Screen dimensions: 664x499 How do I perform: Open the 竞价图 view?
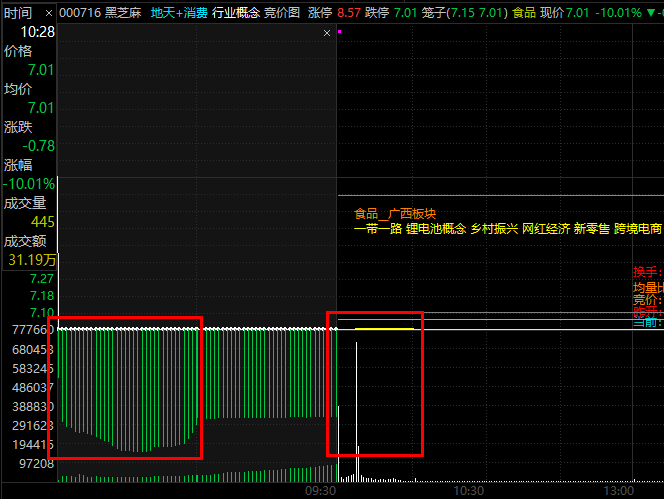pyautogui.click(x=282, y=13)
